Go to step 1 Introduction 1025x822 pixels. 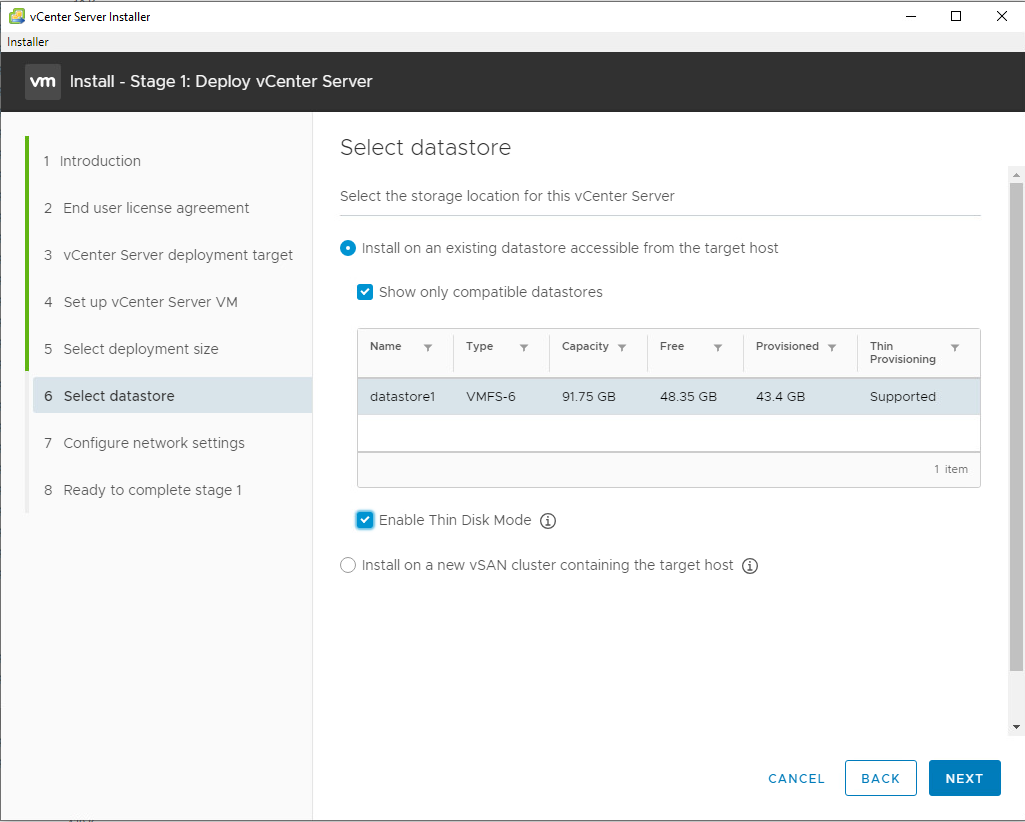(92, 161)
